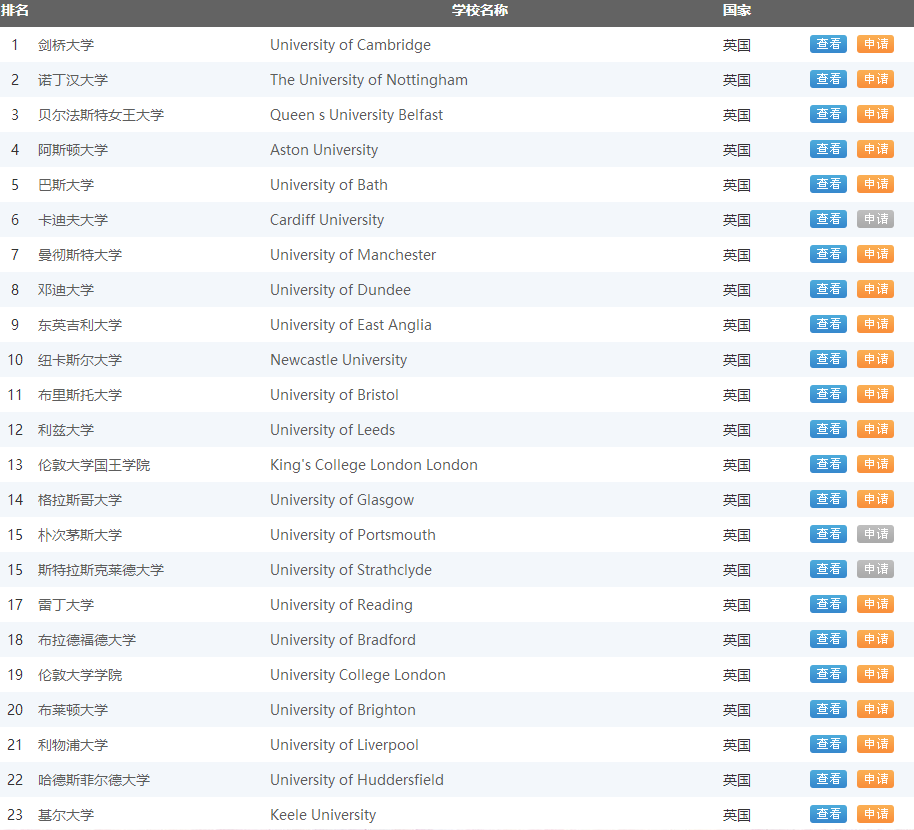
Task: Click 查看 for University of Liverpool
Action: [828, 744]
